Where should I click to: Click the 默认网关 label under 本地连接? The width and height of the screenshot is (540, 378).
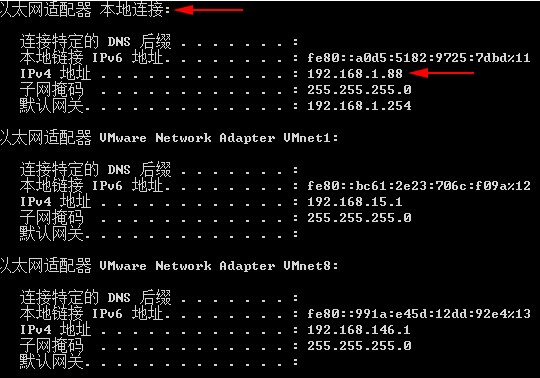point(52,106)
